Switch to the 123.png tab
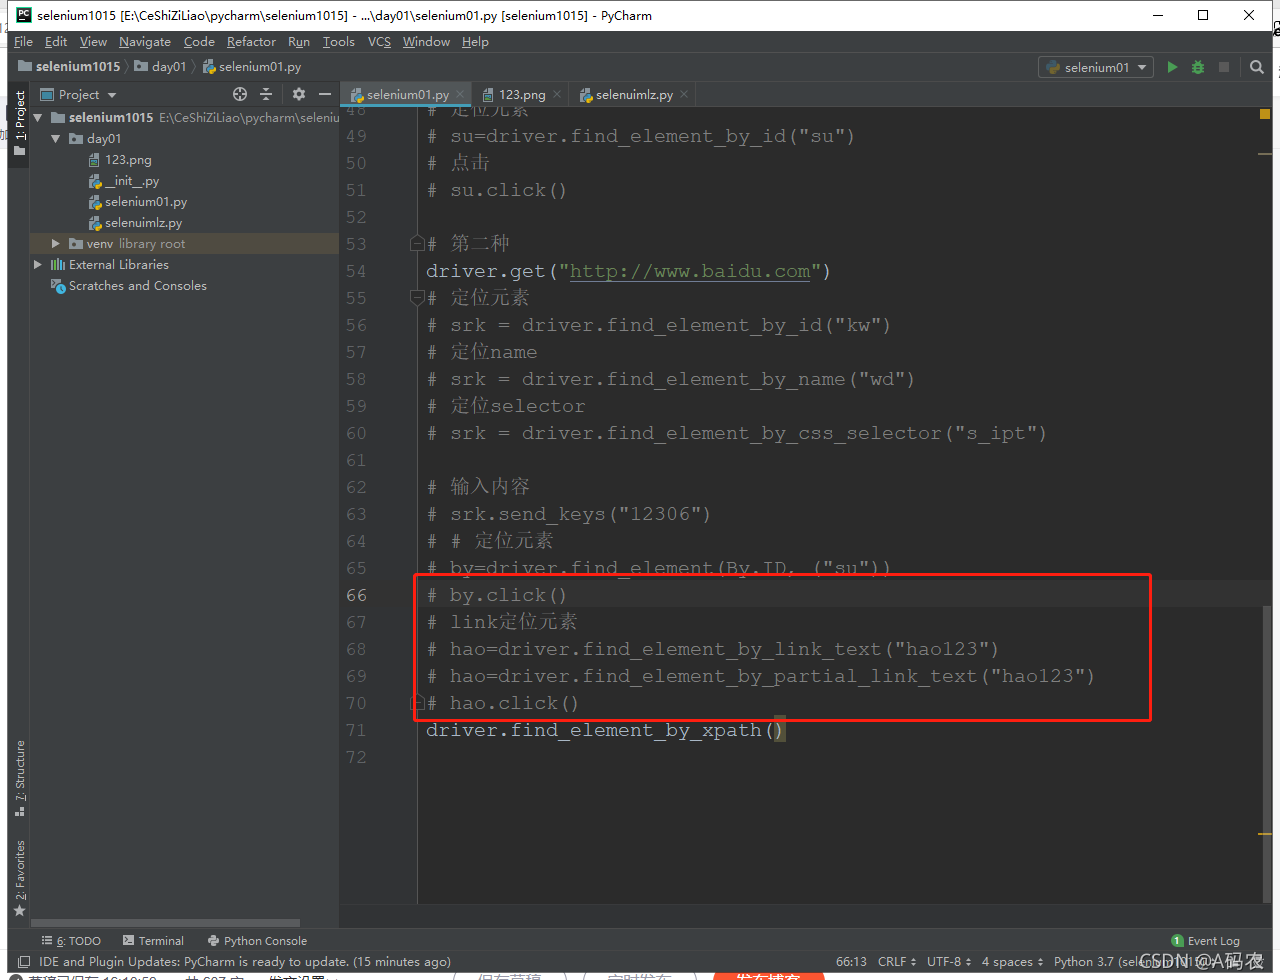Image resolution: width=1280 pixels, height=980 pixels. [522, 95]
